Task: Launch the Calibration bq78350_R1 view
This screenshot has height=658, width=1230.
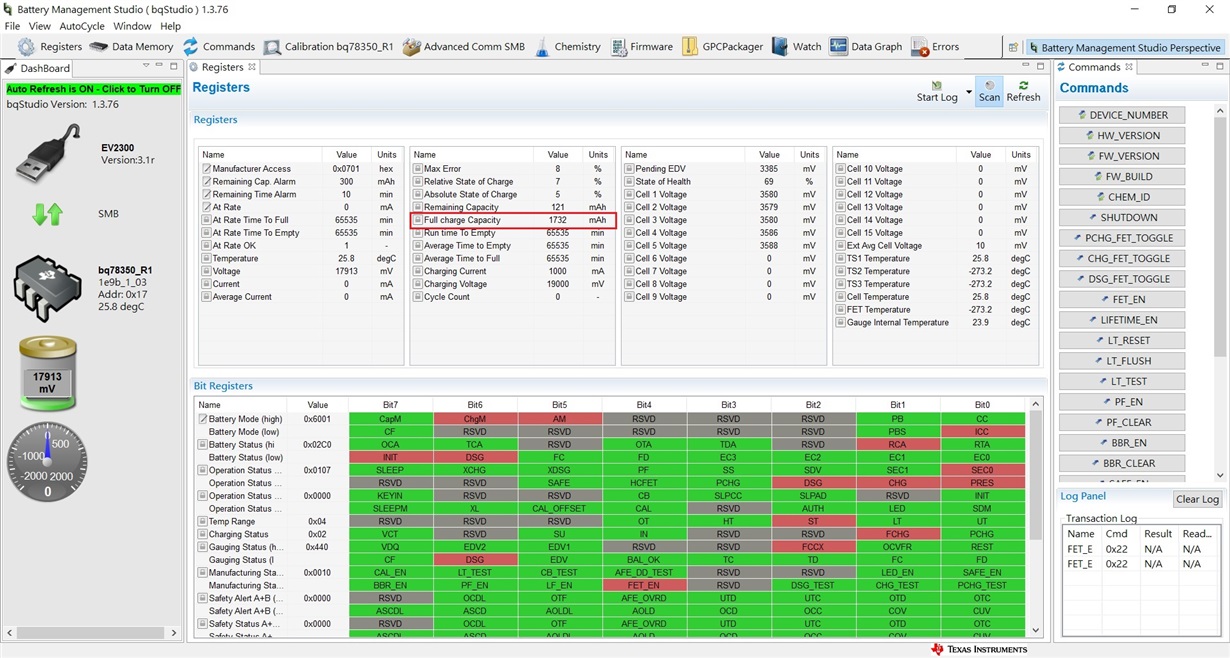Action: 328,47
